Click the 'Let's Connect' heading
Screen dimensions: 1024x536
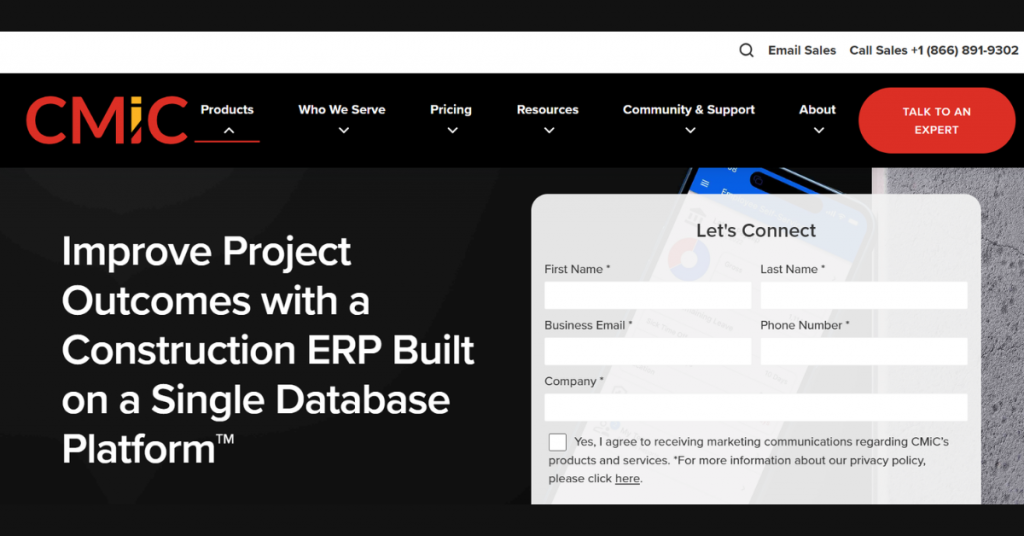(x=756, y=230)
